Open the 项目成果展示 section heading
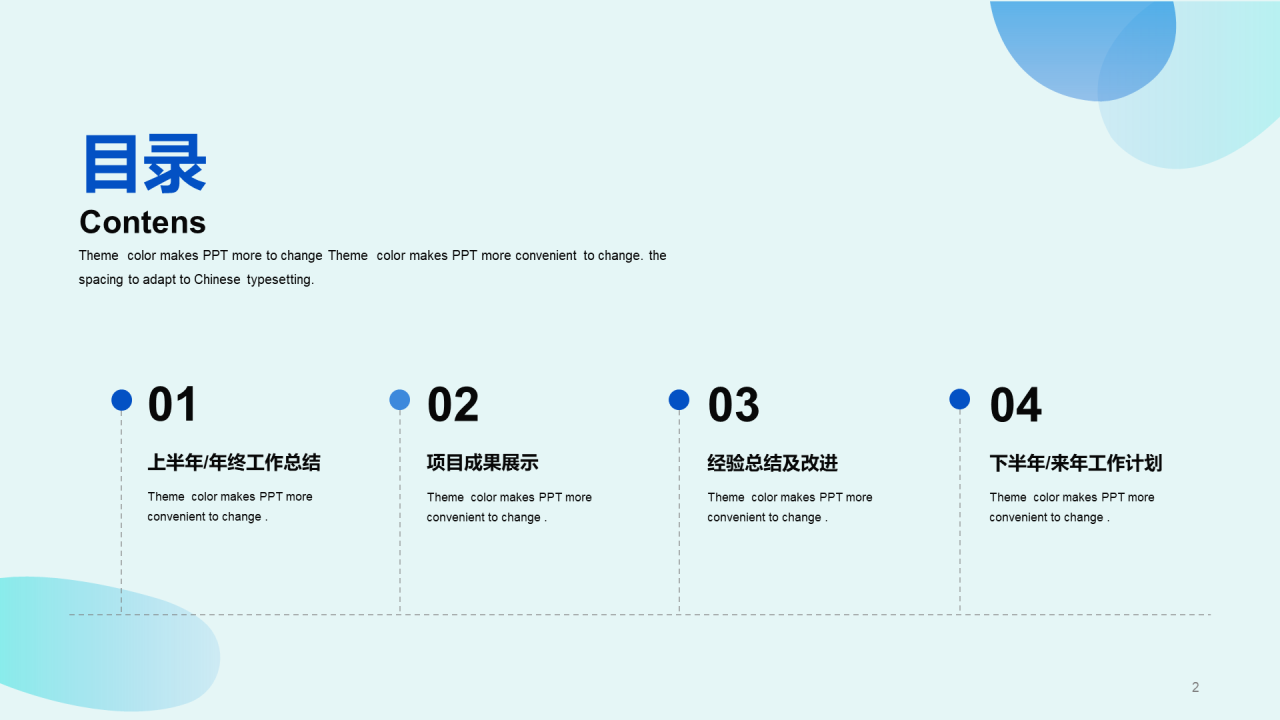The height and width of the screenshot is (720, 1280). pyautogui.click(x=482, y=463)
